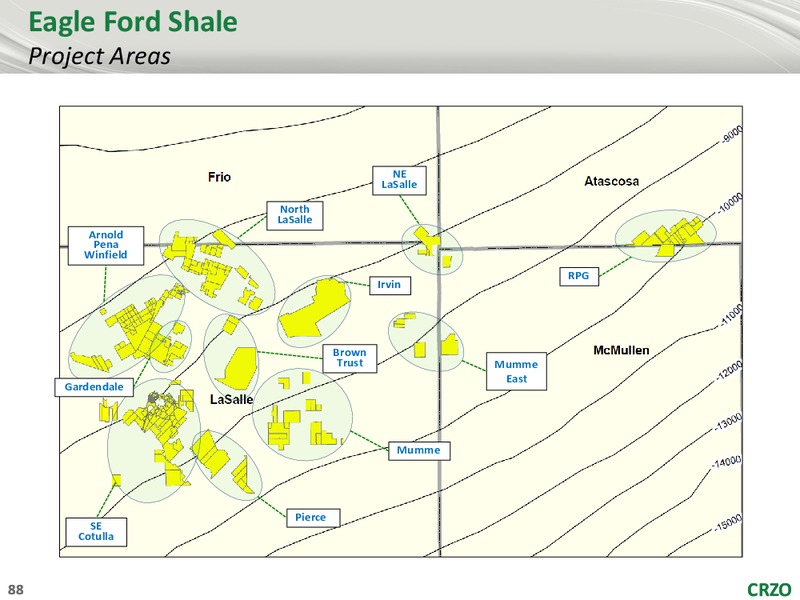Click the page number 88

click(16, 590)
